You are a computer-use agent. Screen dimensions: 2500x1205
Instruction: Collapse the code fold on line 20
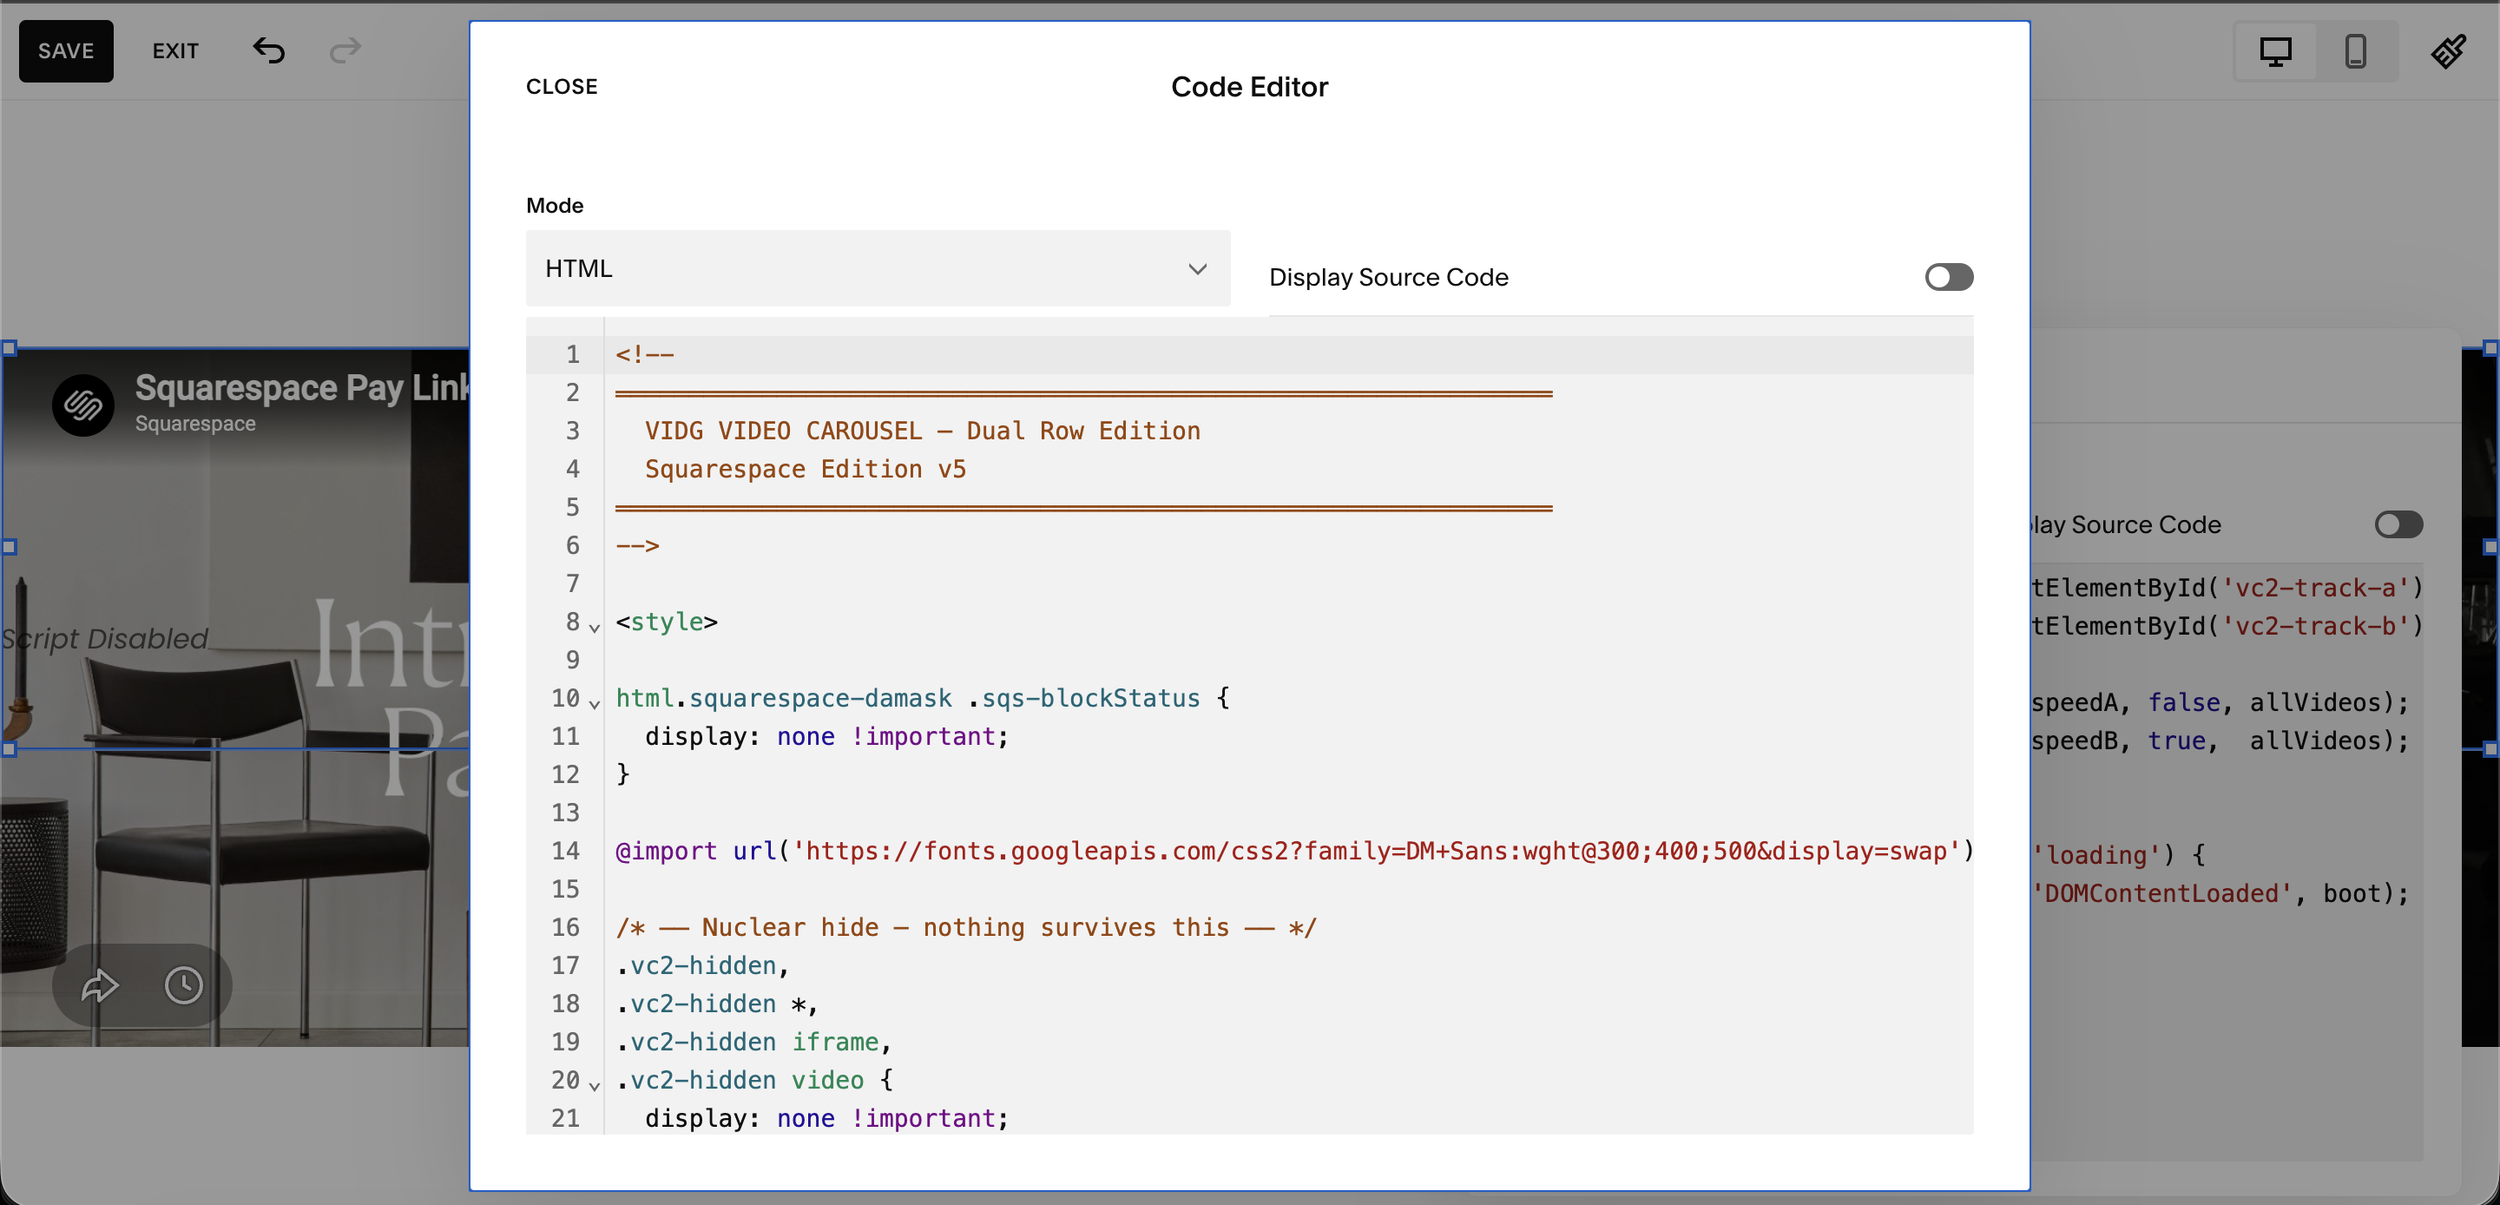595,1086
